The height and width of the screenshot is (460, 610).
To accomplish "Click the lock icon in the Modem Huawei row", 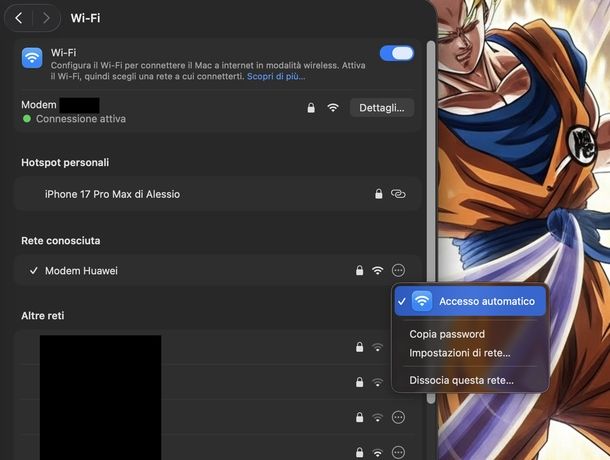I will 359,270.
